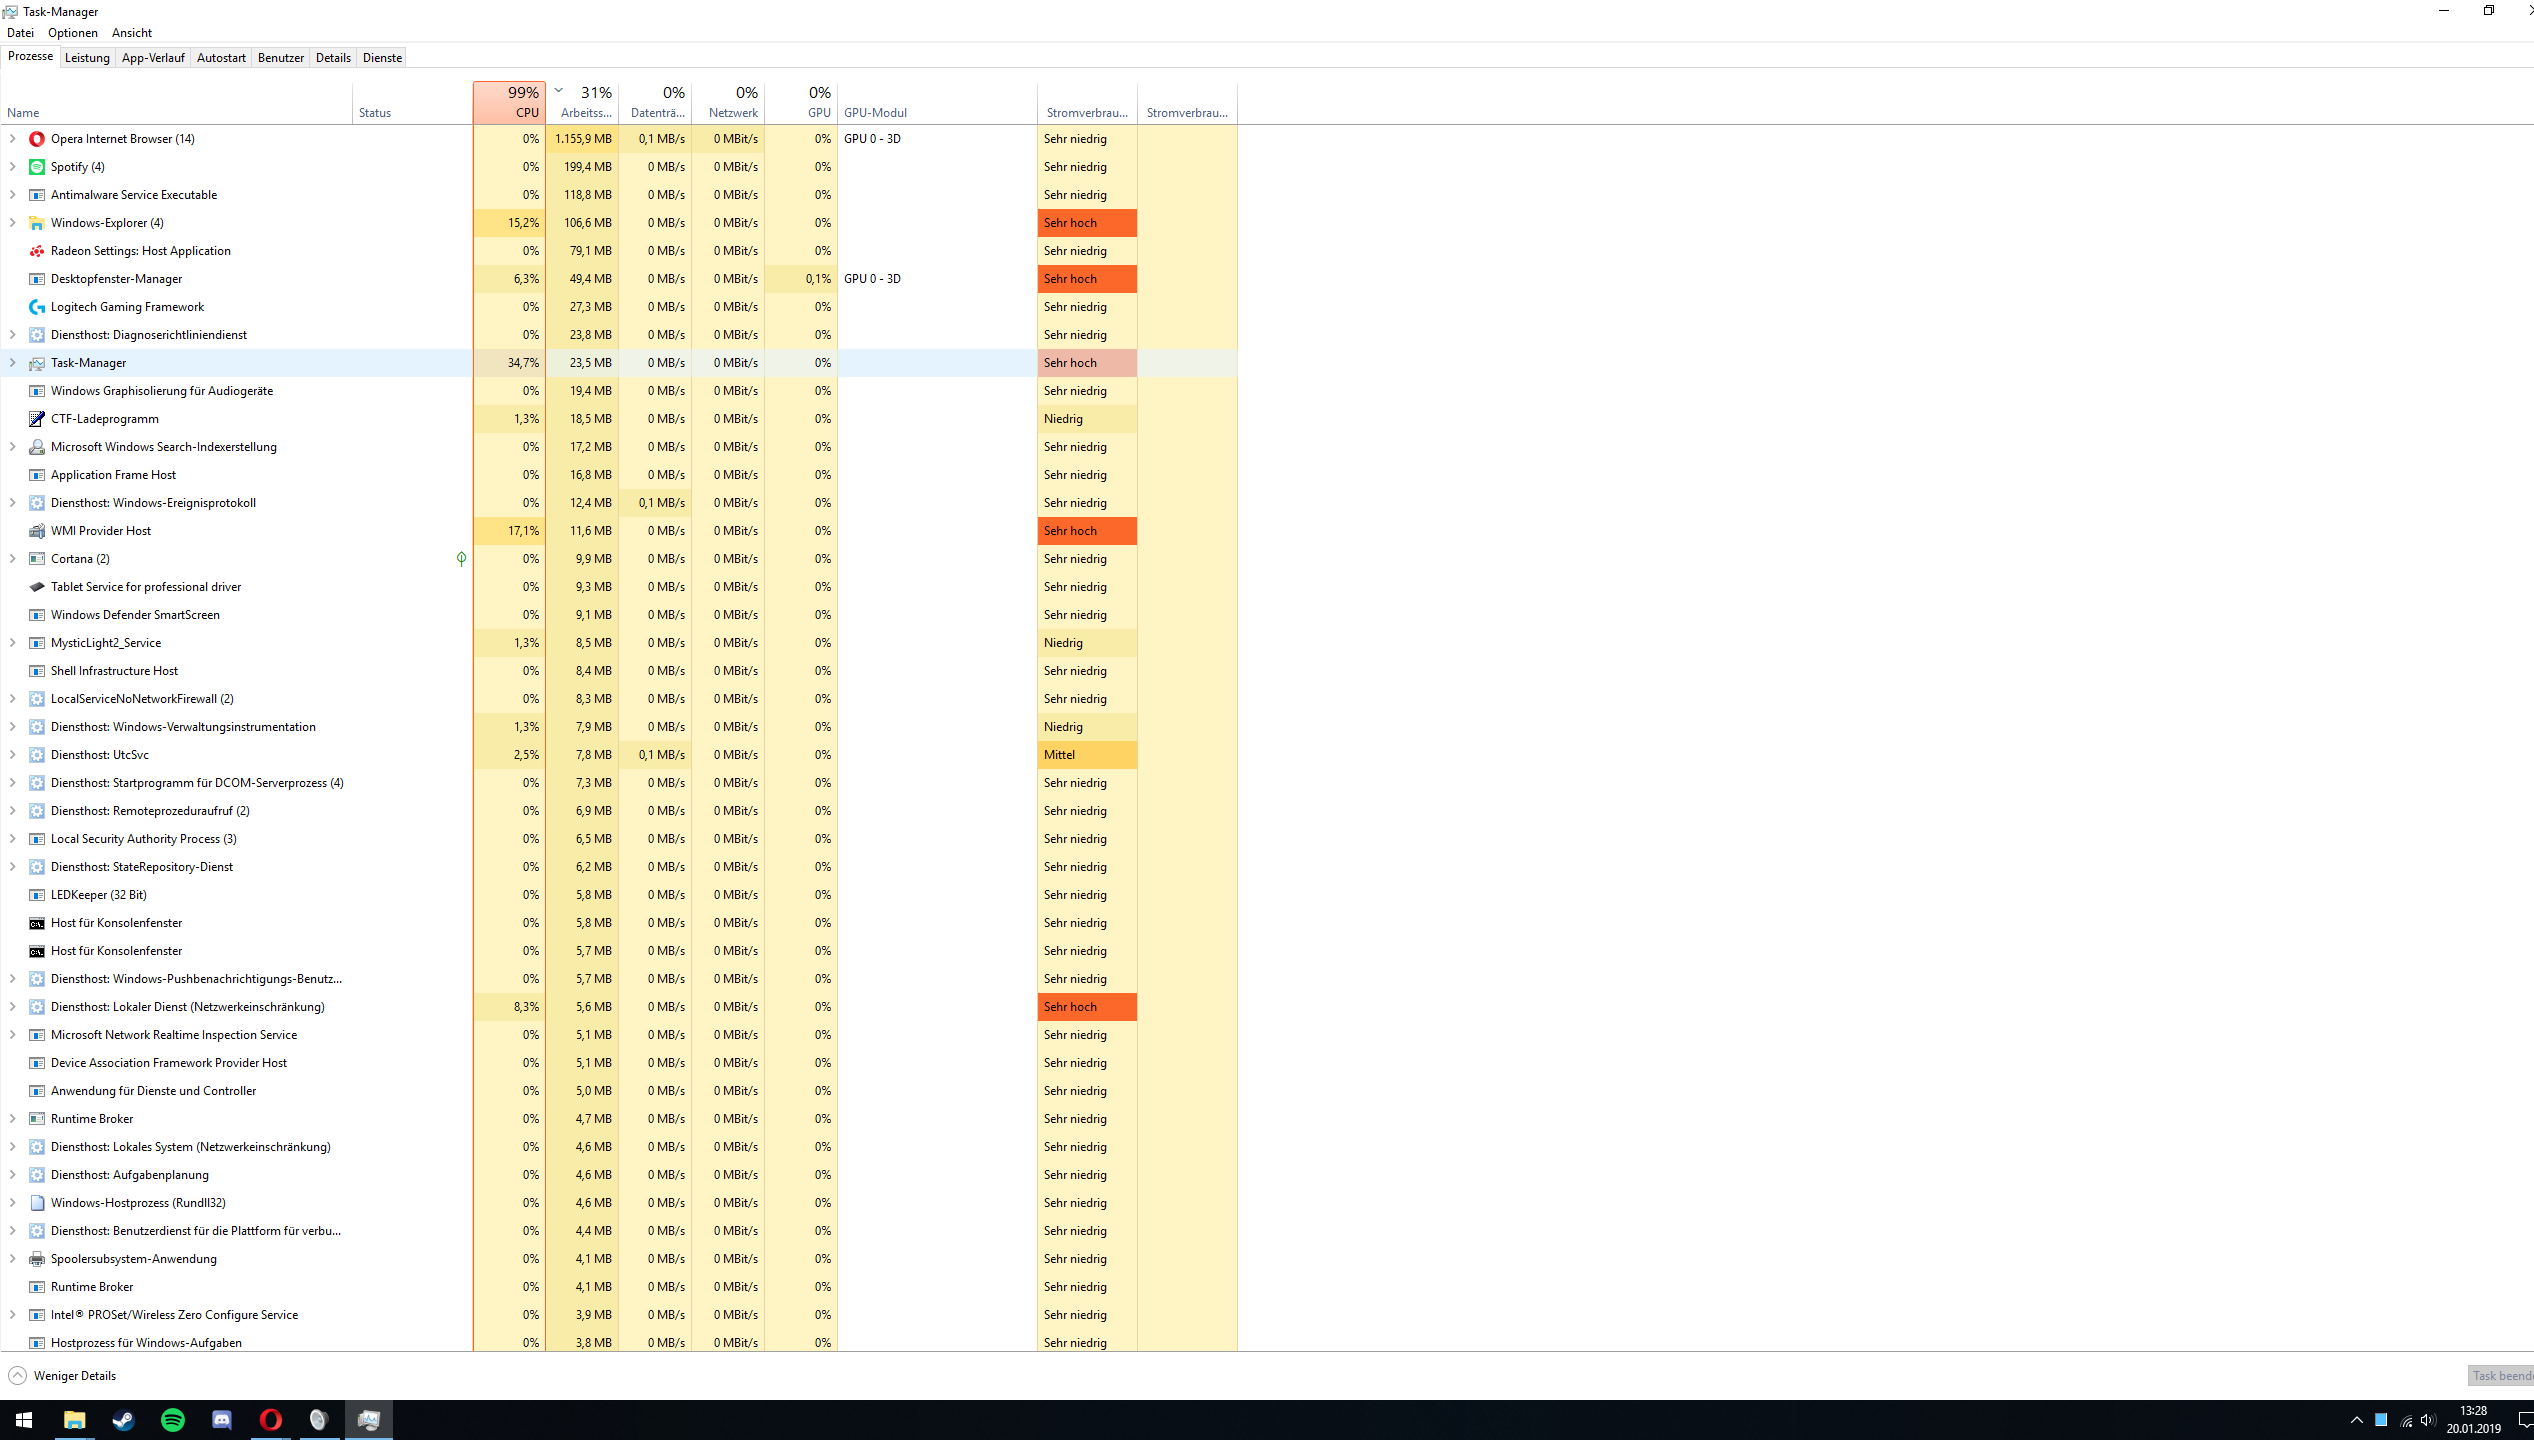
Task: Open Discord from the taskbar
Action: [221, 1420]
